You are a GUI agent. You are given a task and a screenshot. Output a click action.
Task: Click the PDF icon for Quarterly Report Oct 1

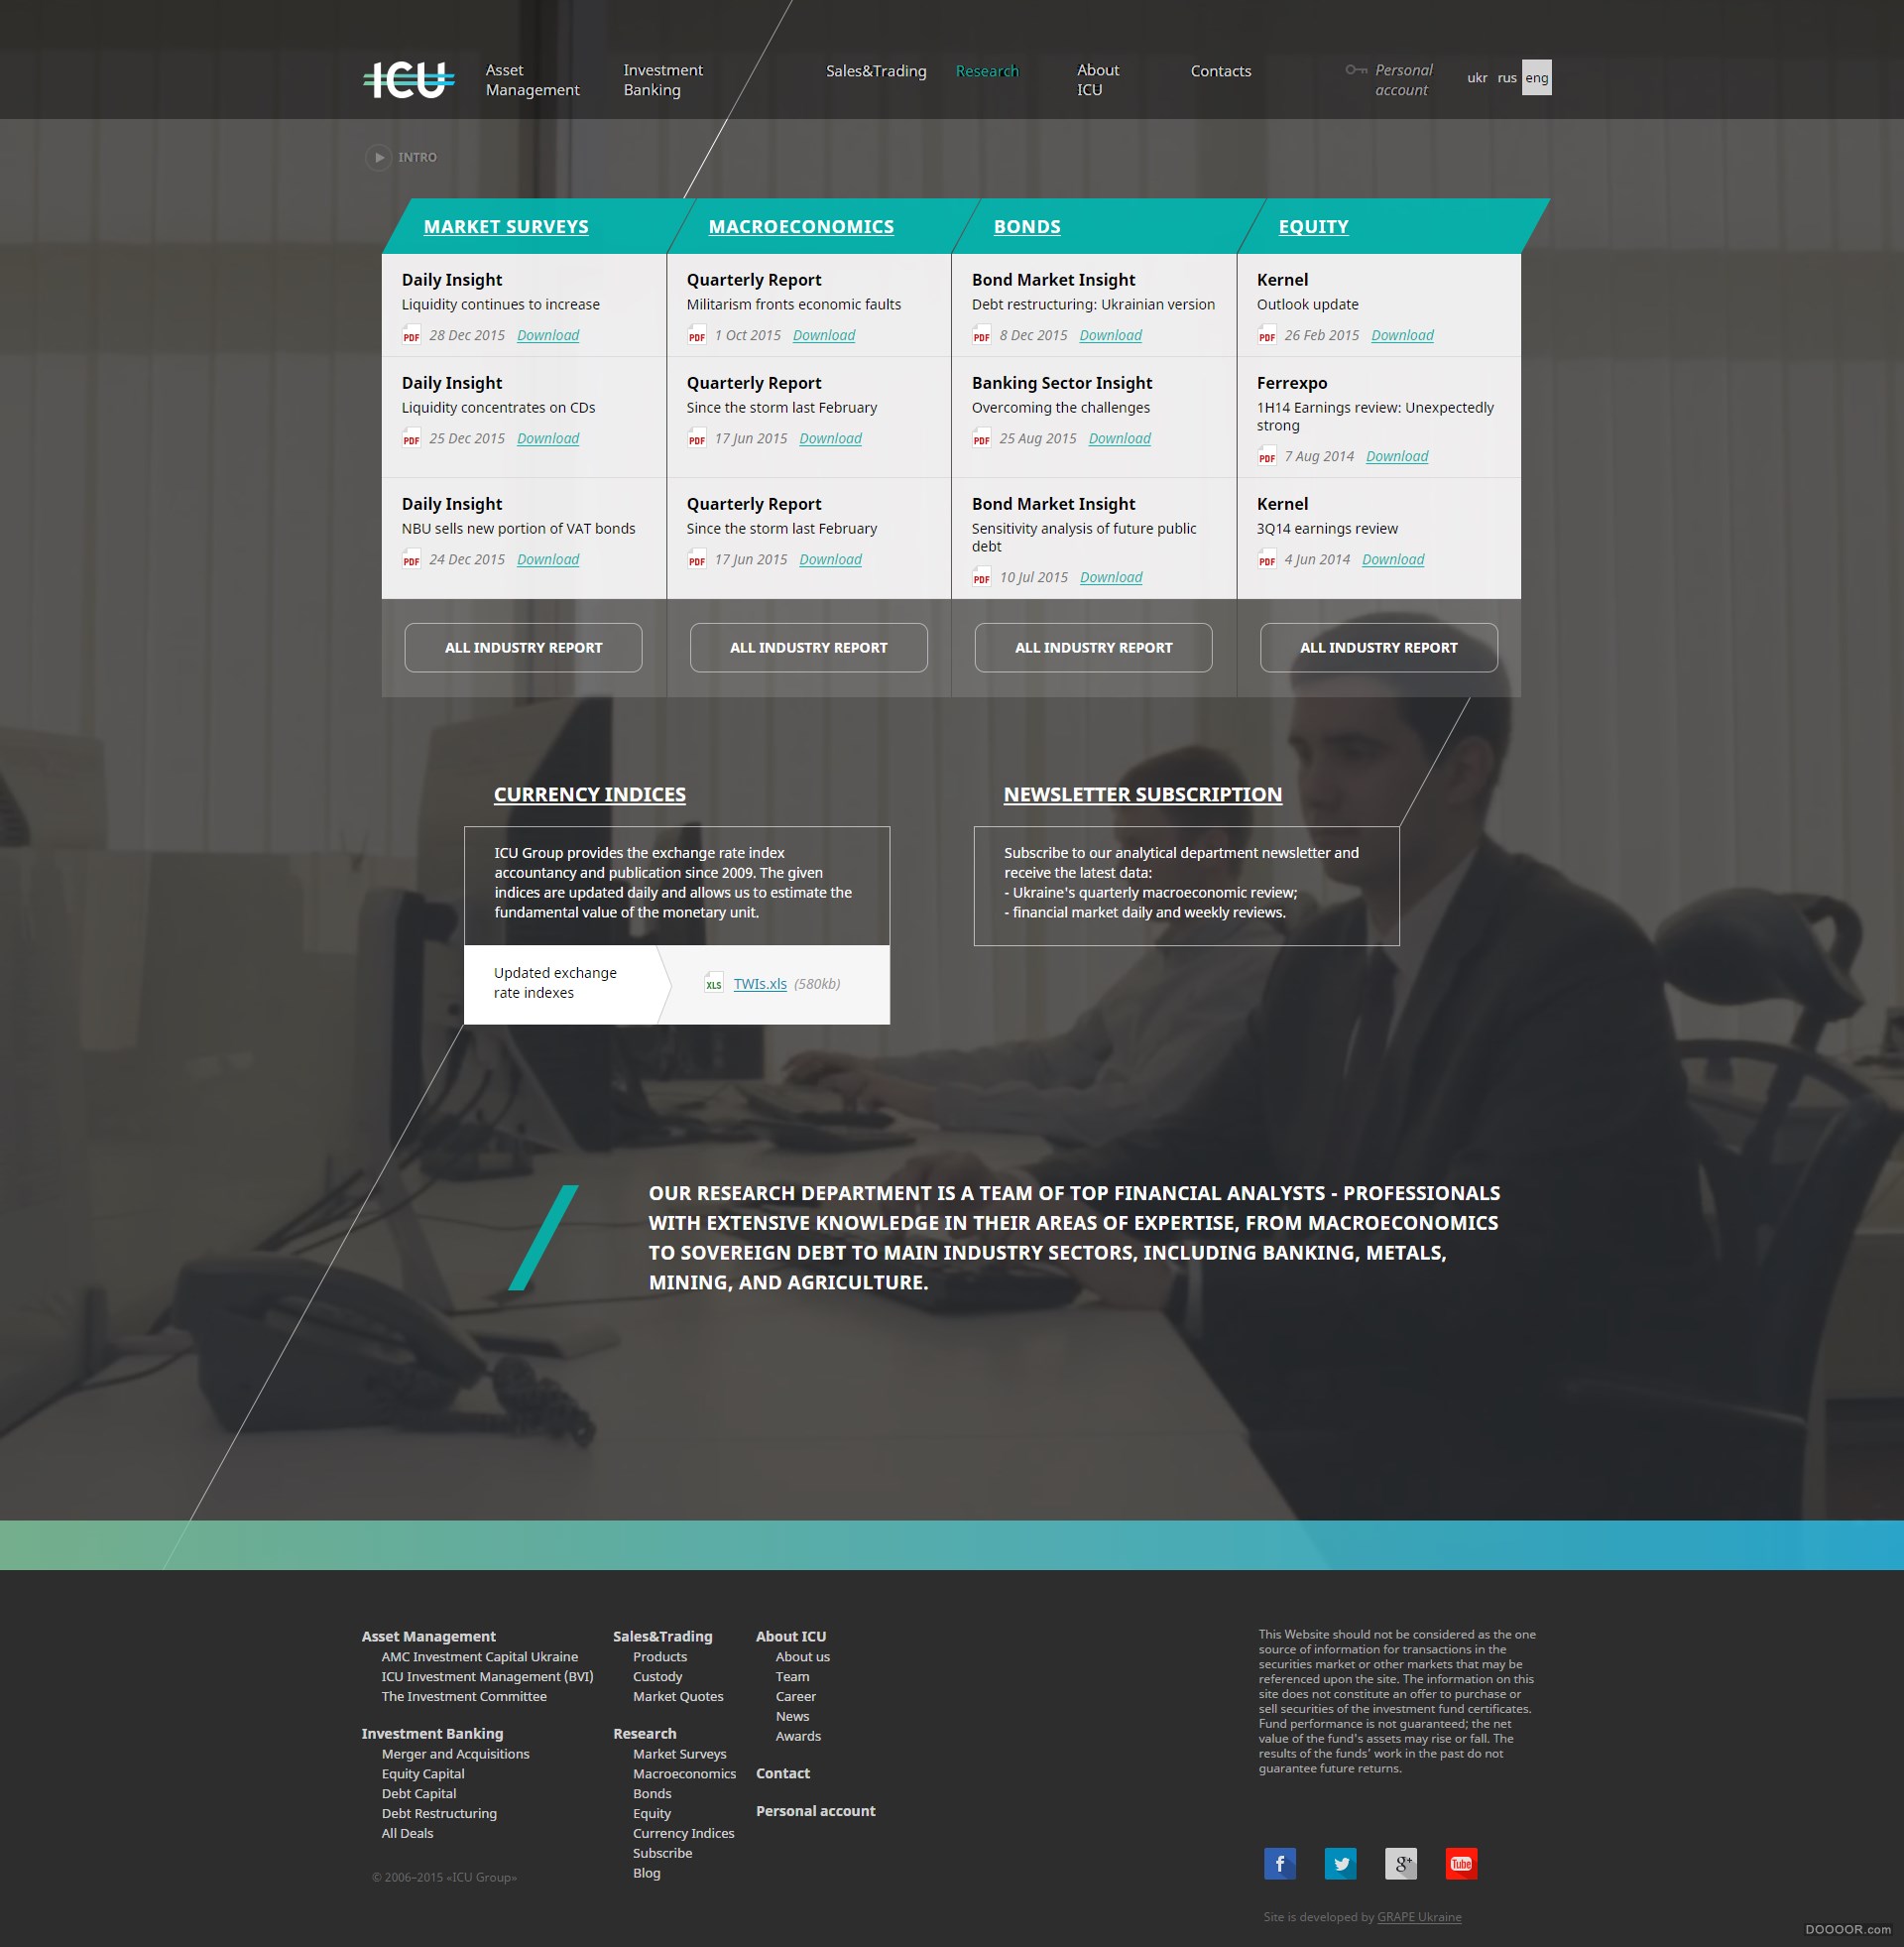[x=694, y=335]
